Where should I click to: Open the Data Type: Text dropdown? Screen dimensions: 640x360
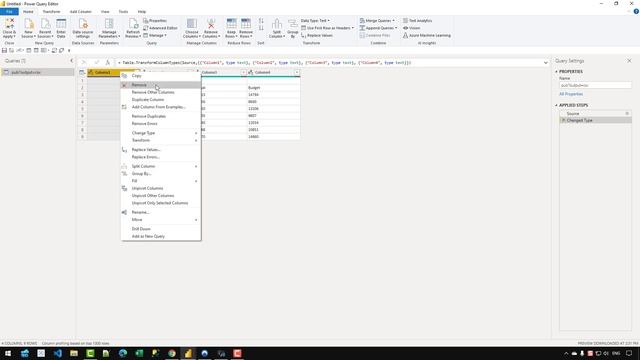click(315, 20)
